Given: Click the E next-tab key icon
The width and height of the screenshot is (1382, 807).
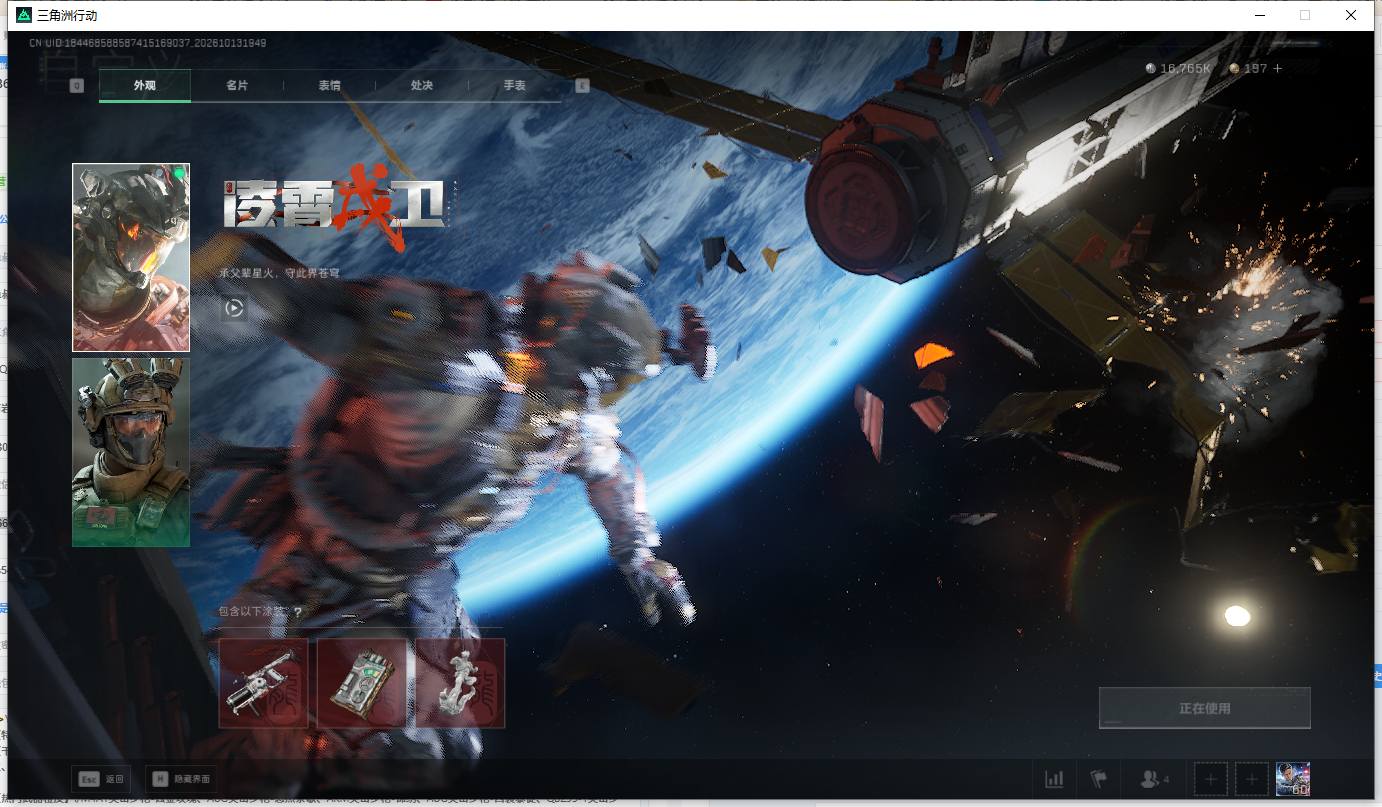Looking at the screenshot, I should (x=583, y=86).
